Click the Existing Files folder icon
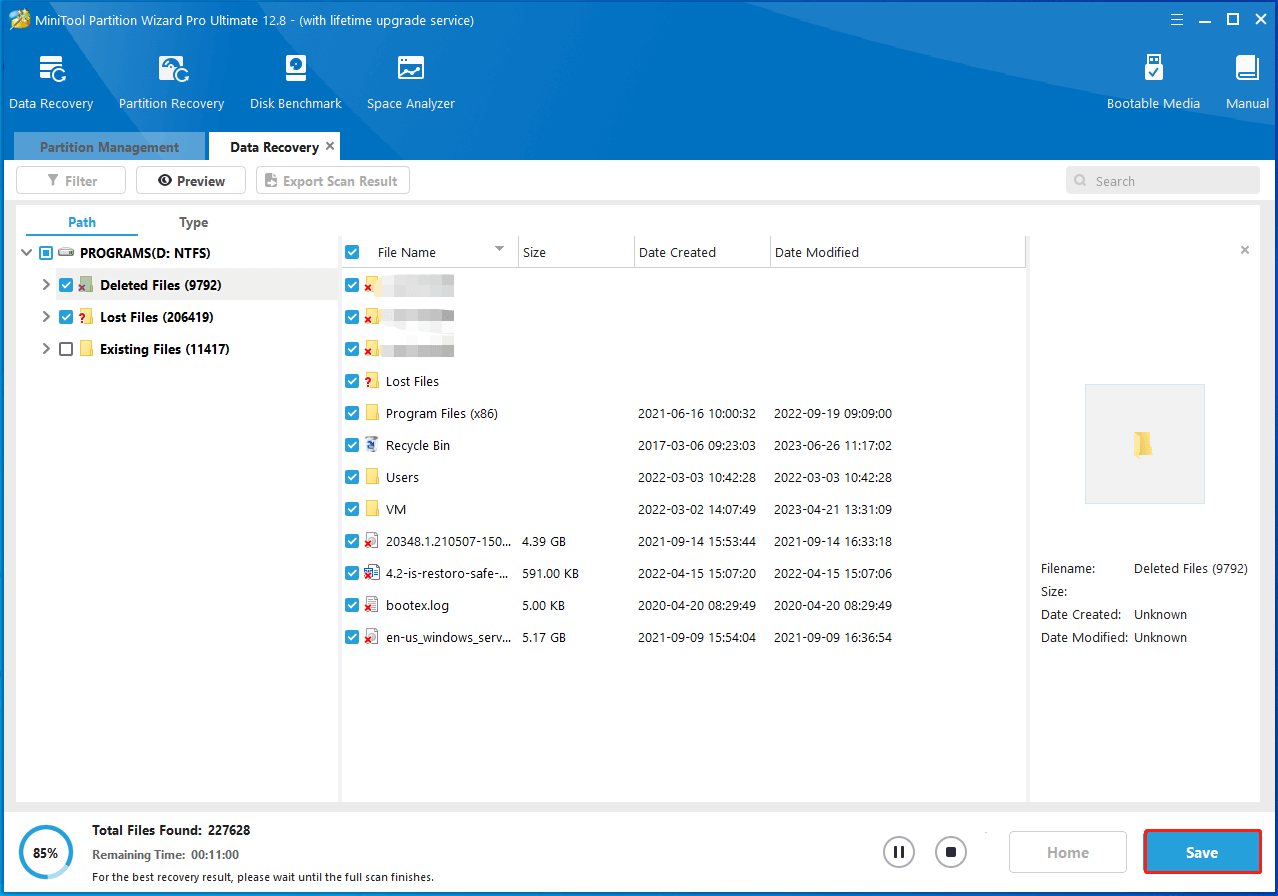 pyautogui.click(x=86, y=349)
